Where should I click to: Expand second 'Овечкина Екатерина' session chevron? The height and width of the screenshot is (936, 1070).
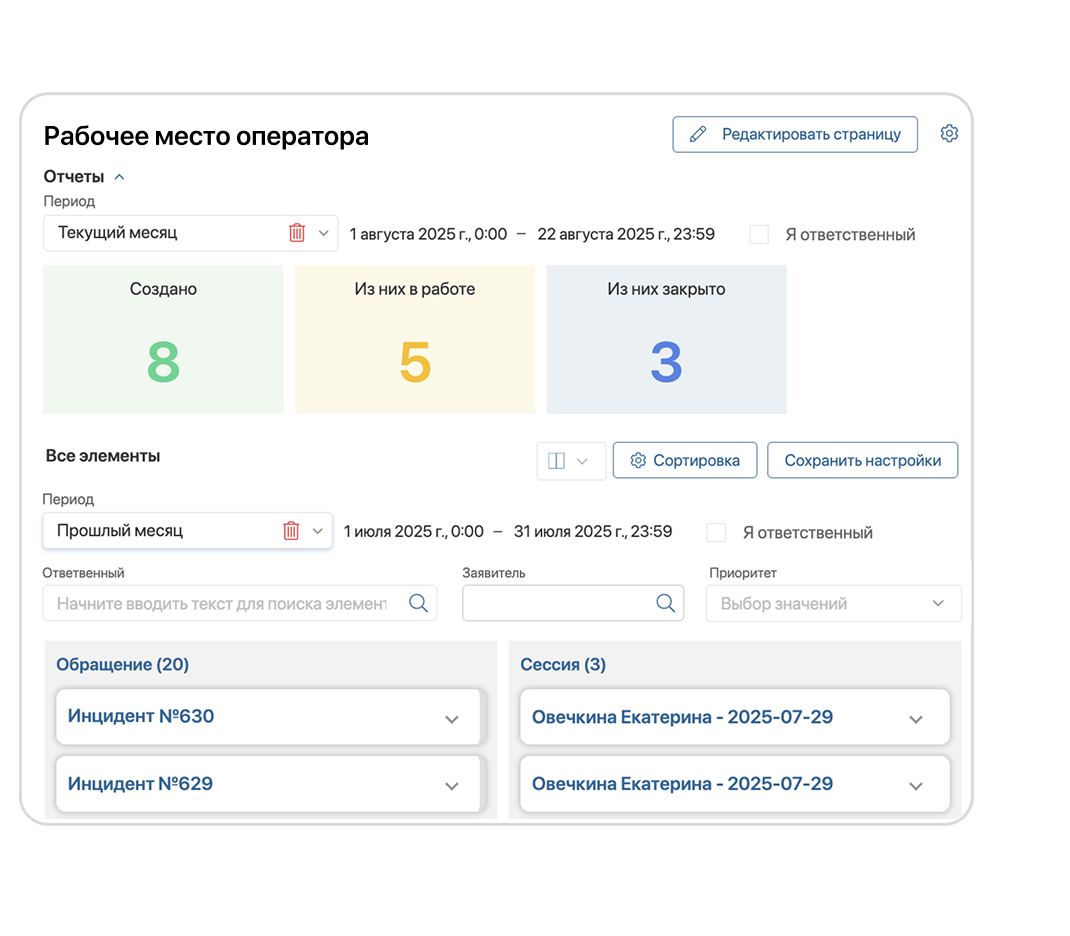[x=916, y=786]
